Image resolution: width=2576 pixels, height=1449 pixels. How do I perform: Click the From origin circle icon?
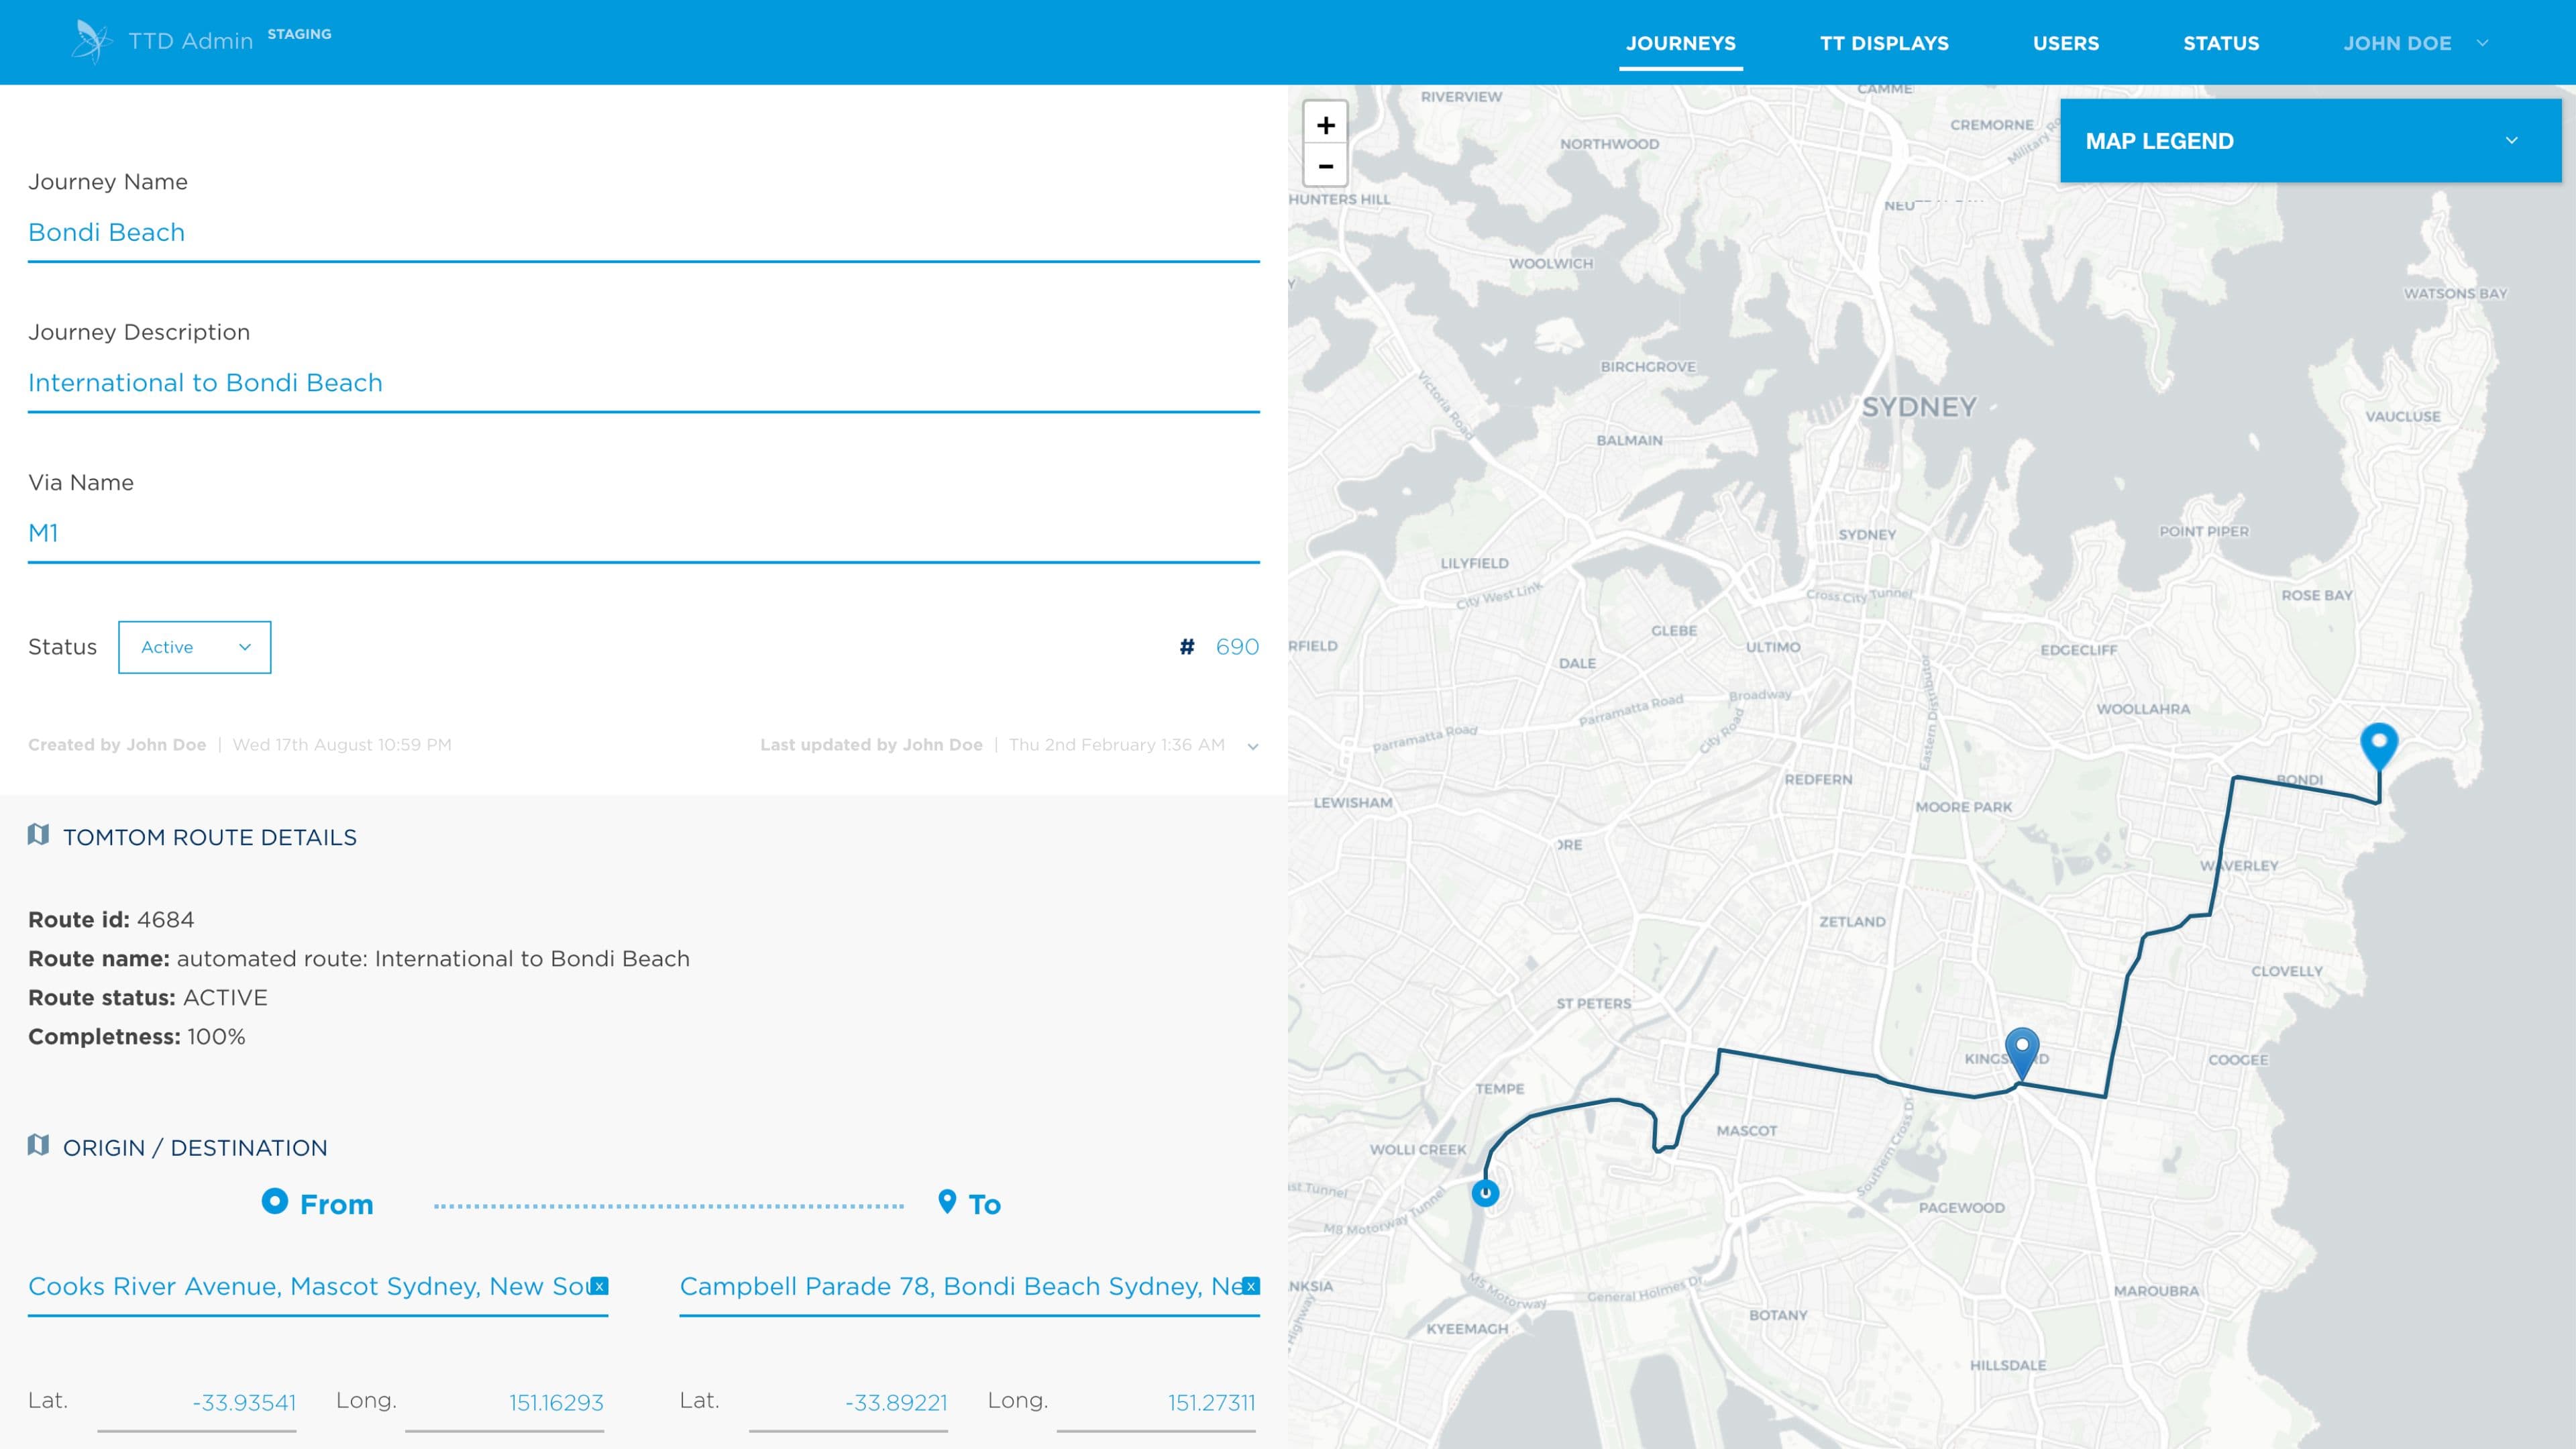(x=275, y=1201)
